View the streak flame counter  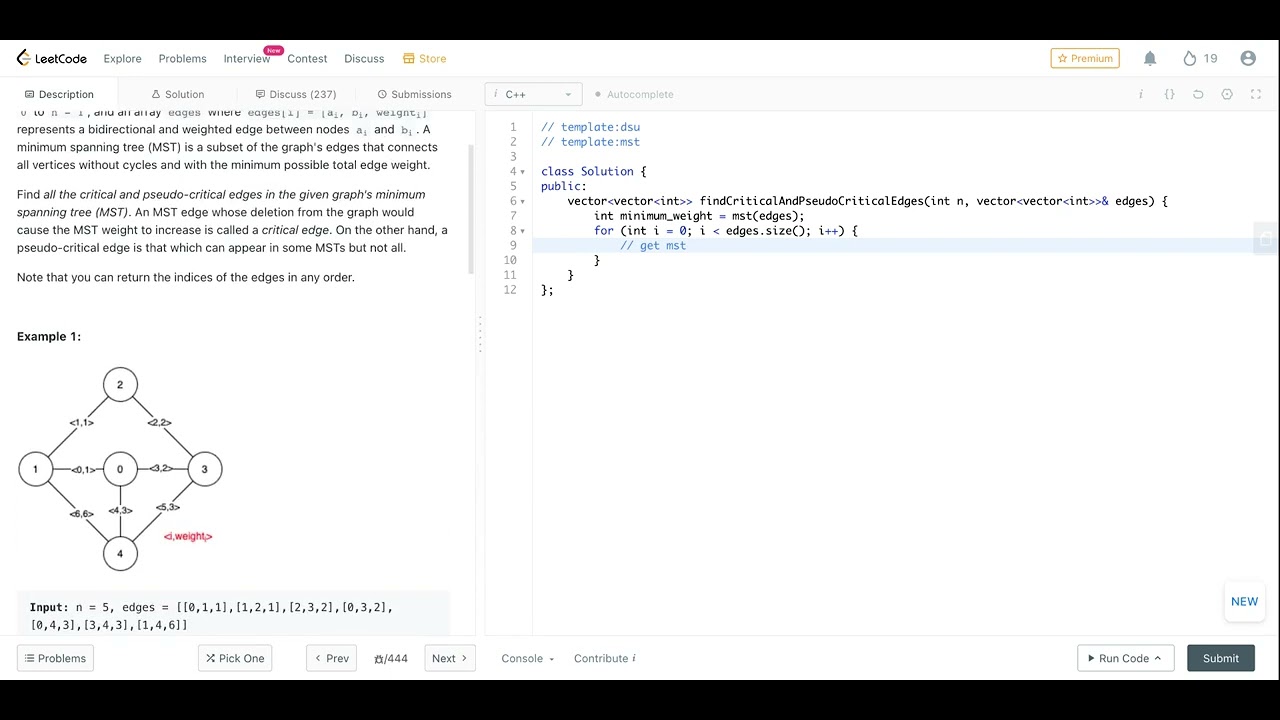(x=1199, y=58)
